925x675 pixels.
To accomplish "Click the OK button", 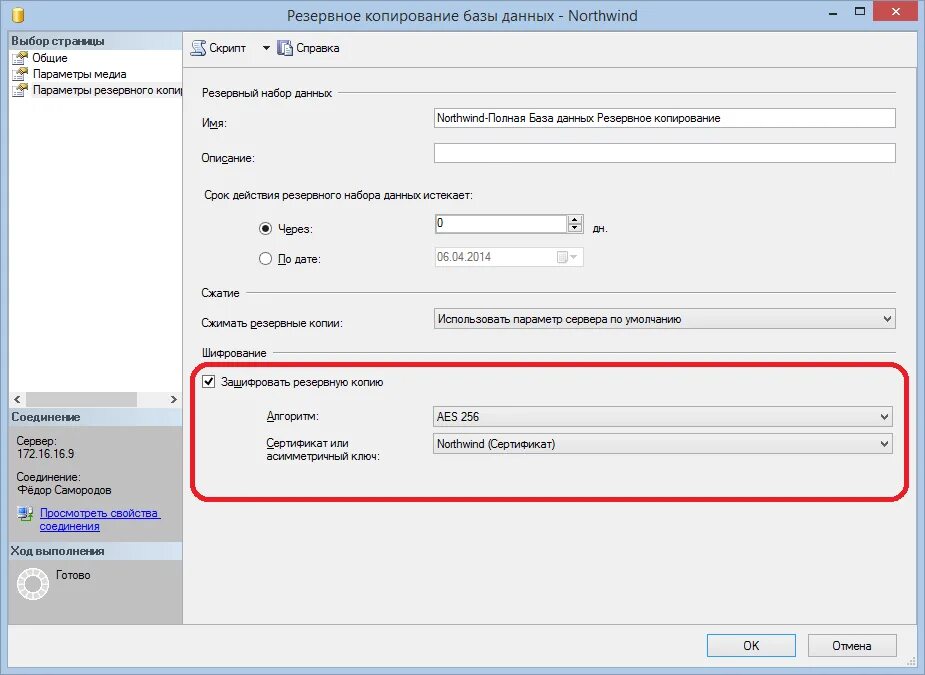I will 751,645.
